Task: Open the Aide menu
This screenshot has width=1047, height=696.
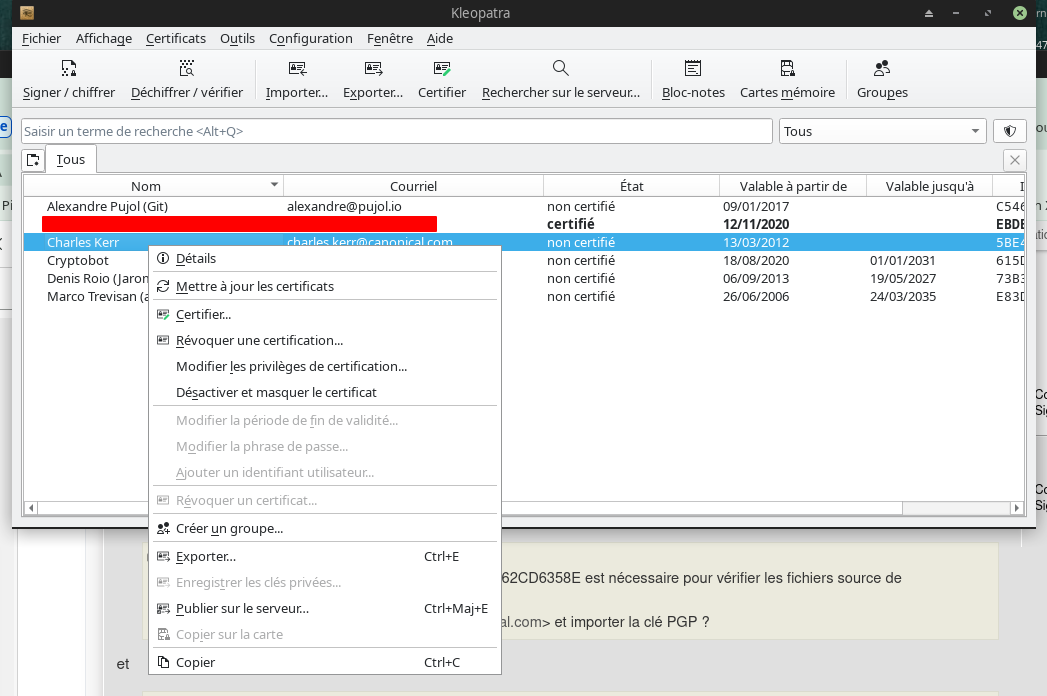Action: [440, 39]
